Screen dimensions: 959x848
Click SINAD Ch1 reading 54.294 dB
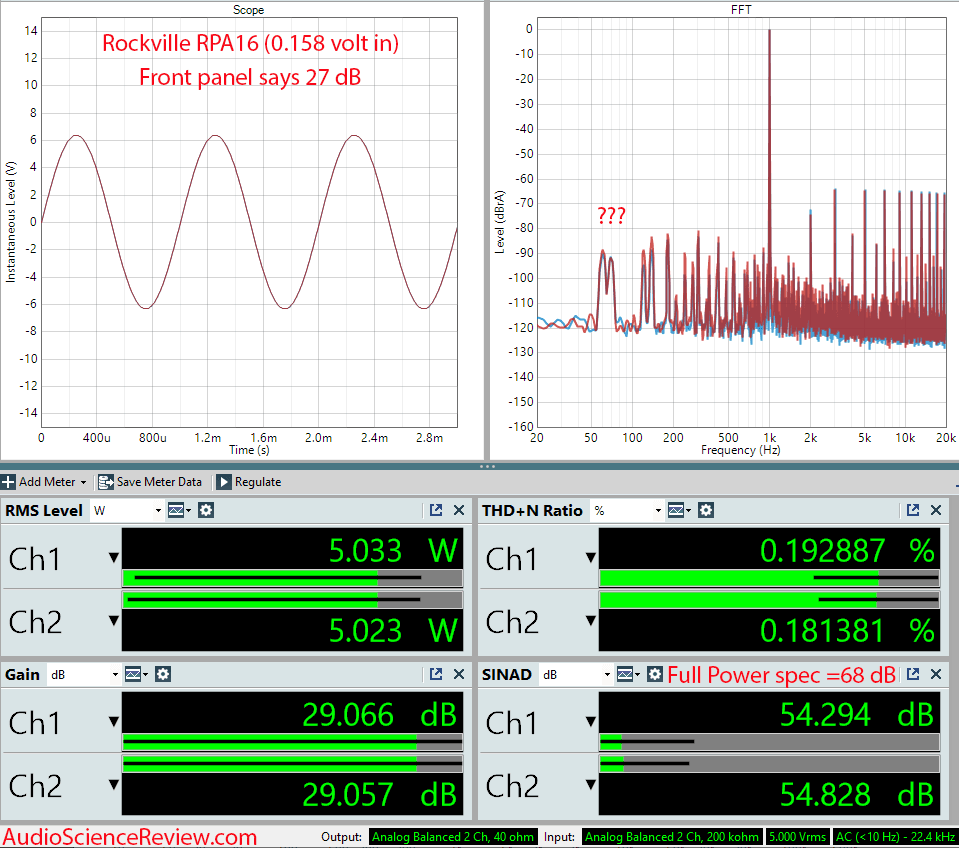tap(857, 714)
